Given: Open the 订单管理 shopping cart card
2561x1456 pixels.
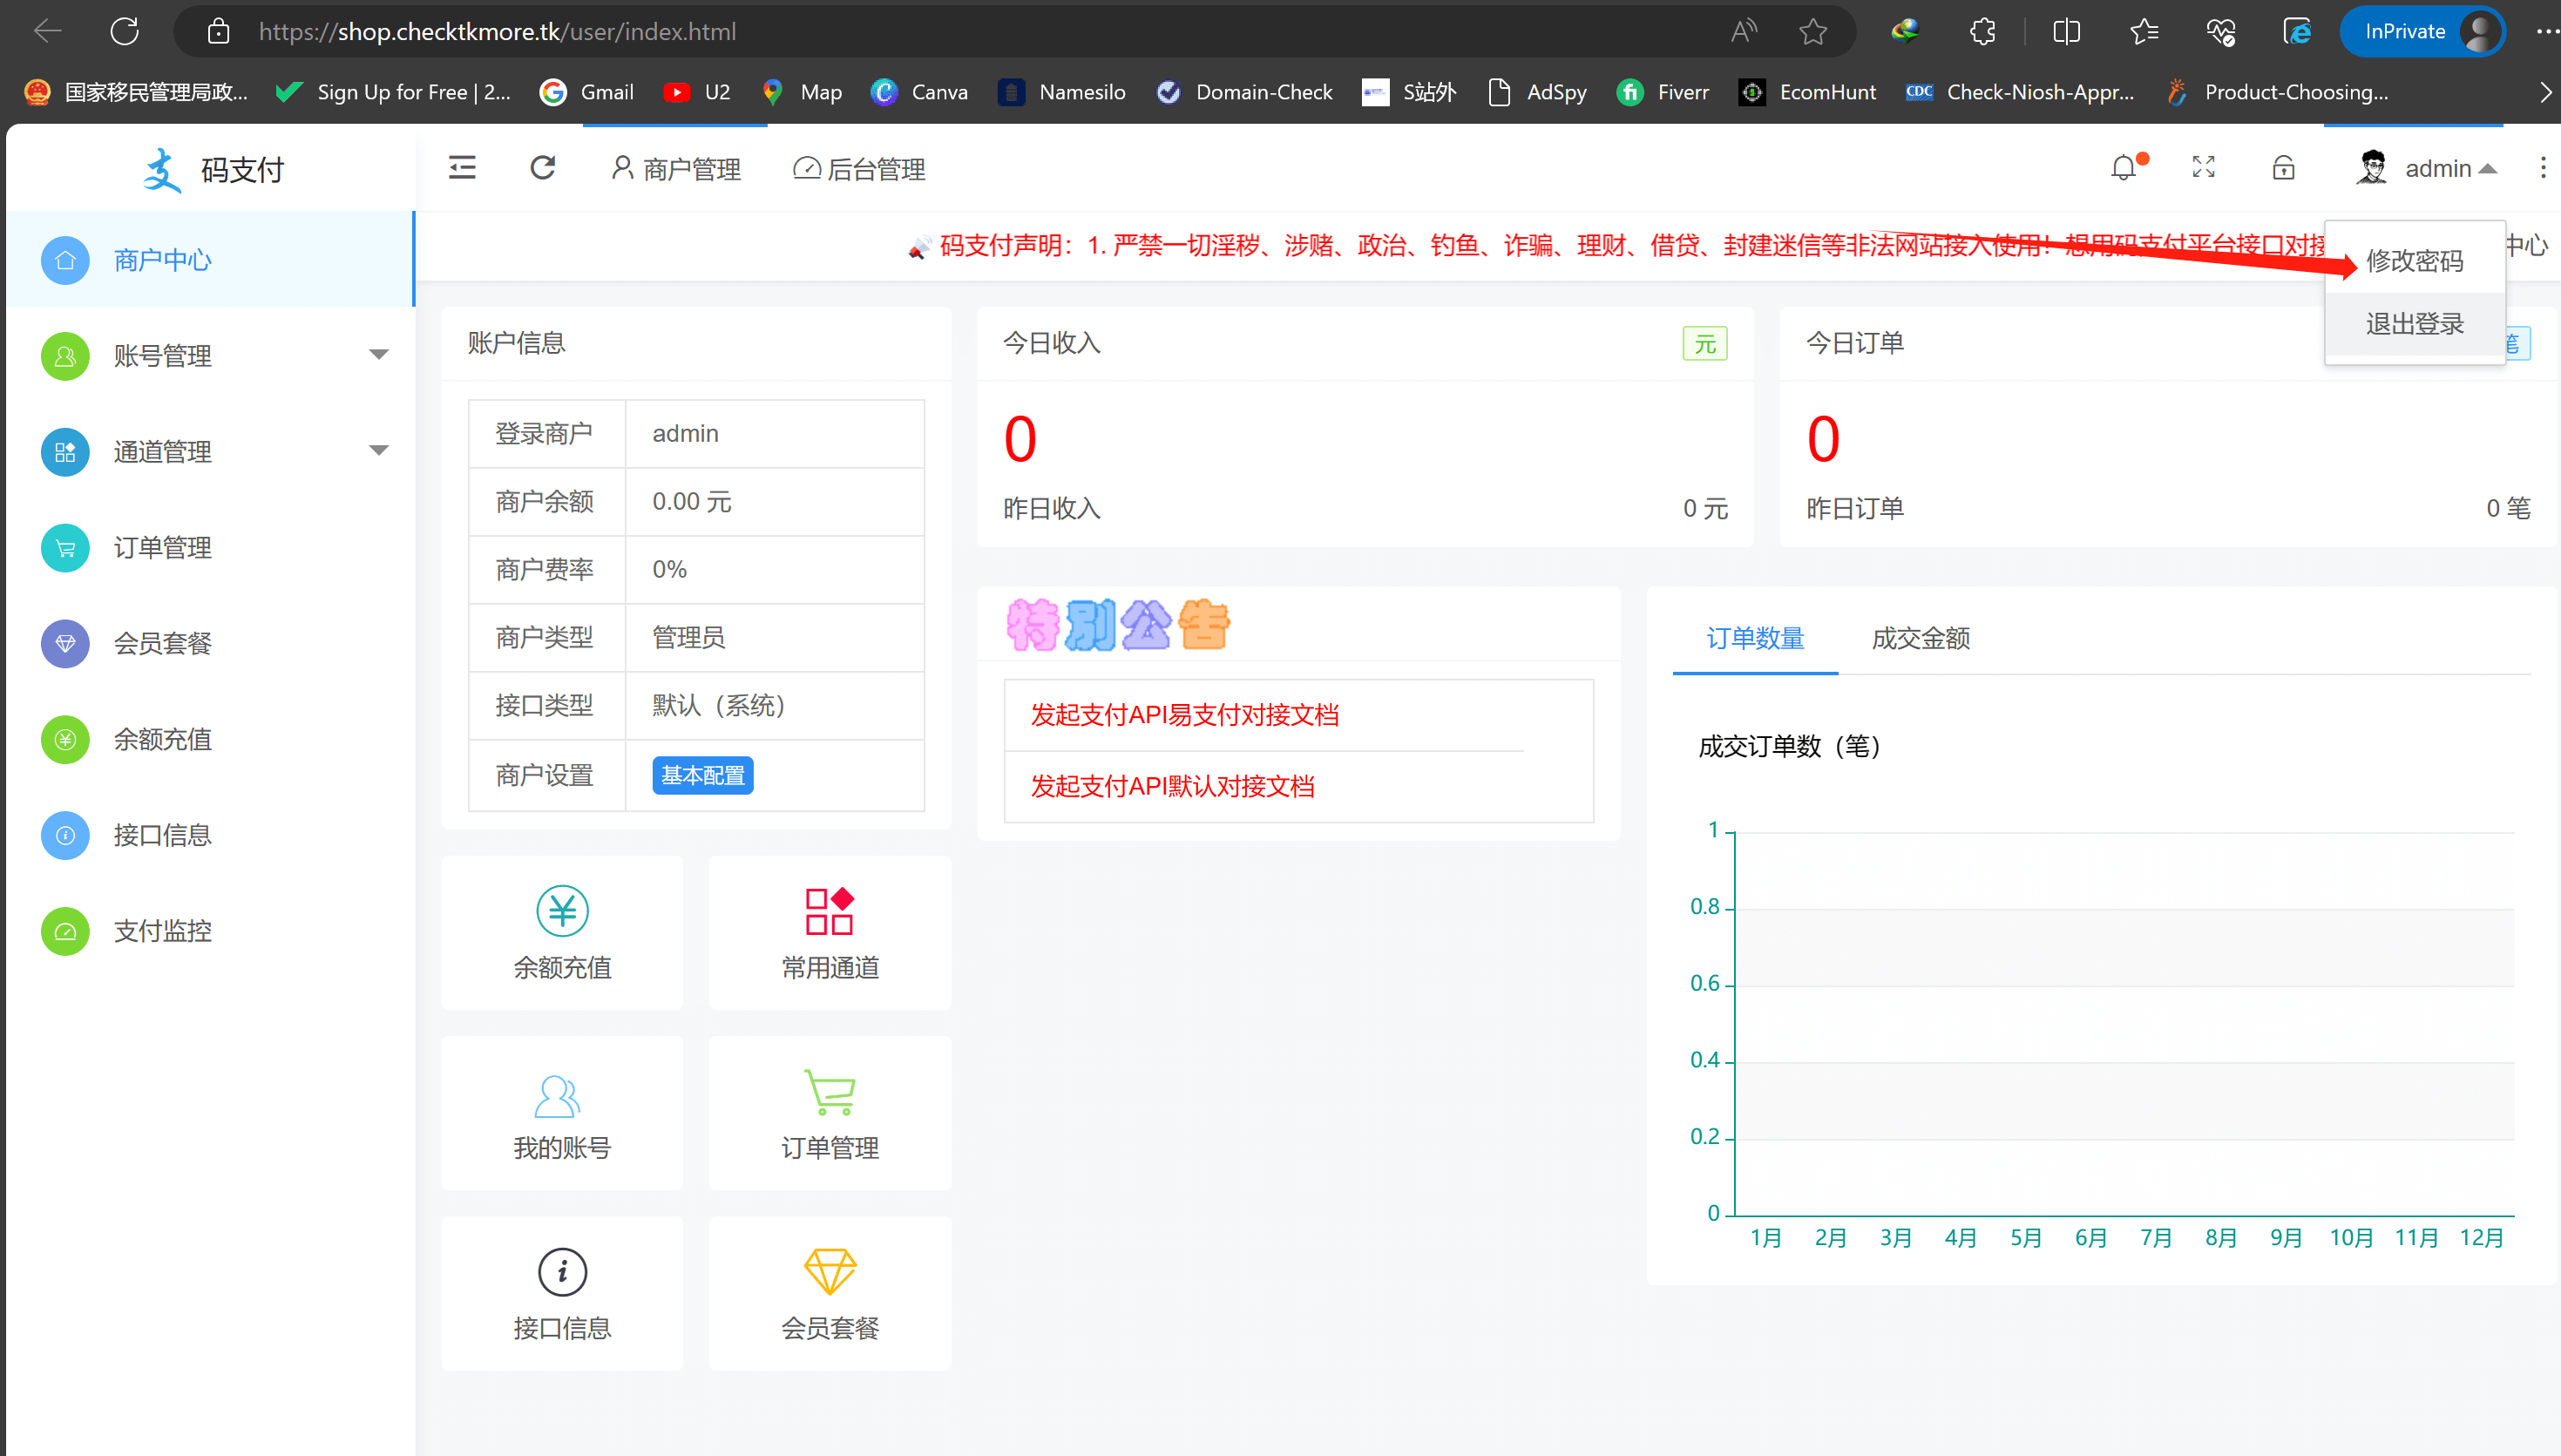Looking at the screenshot, I should coord(830,1113).
